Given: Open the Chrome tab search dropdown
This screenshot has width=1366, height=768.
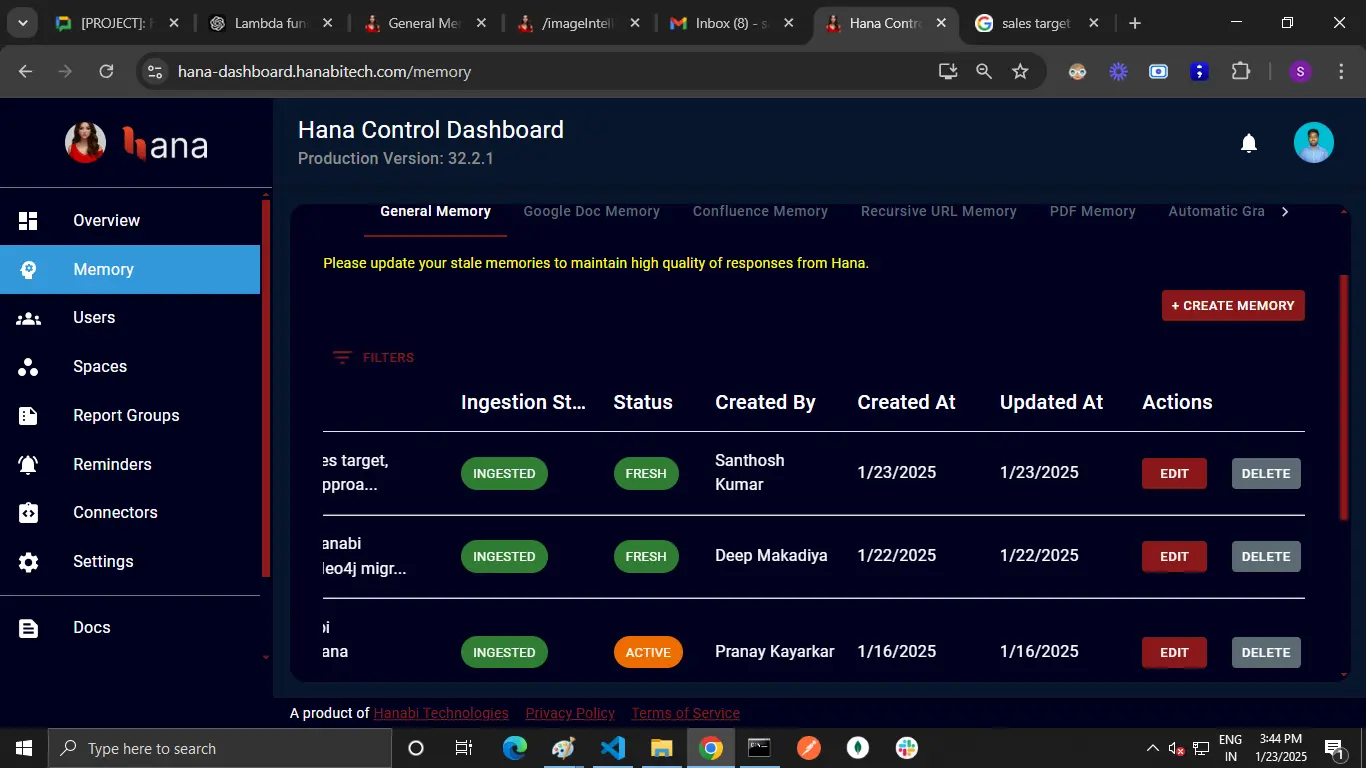Looking at the screenshot, I should pyautogui.click(x=22, y=23).
